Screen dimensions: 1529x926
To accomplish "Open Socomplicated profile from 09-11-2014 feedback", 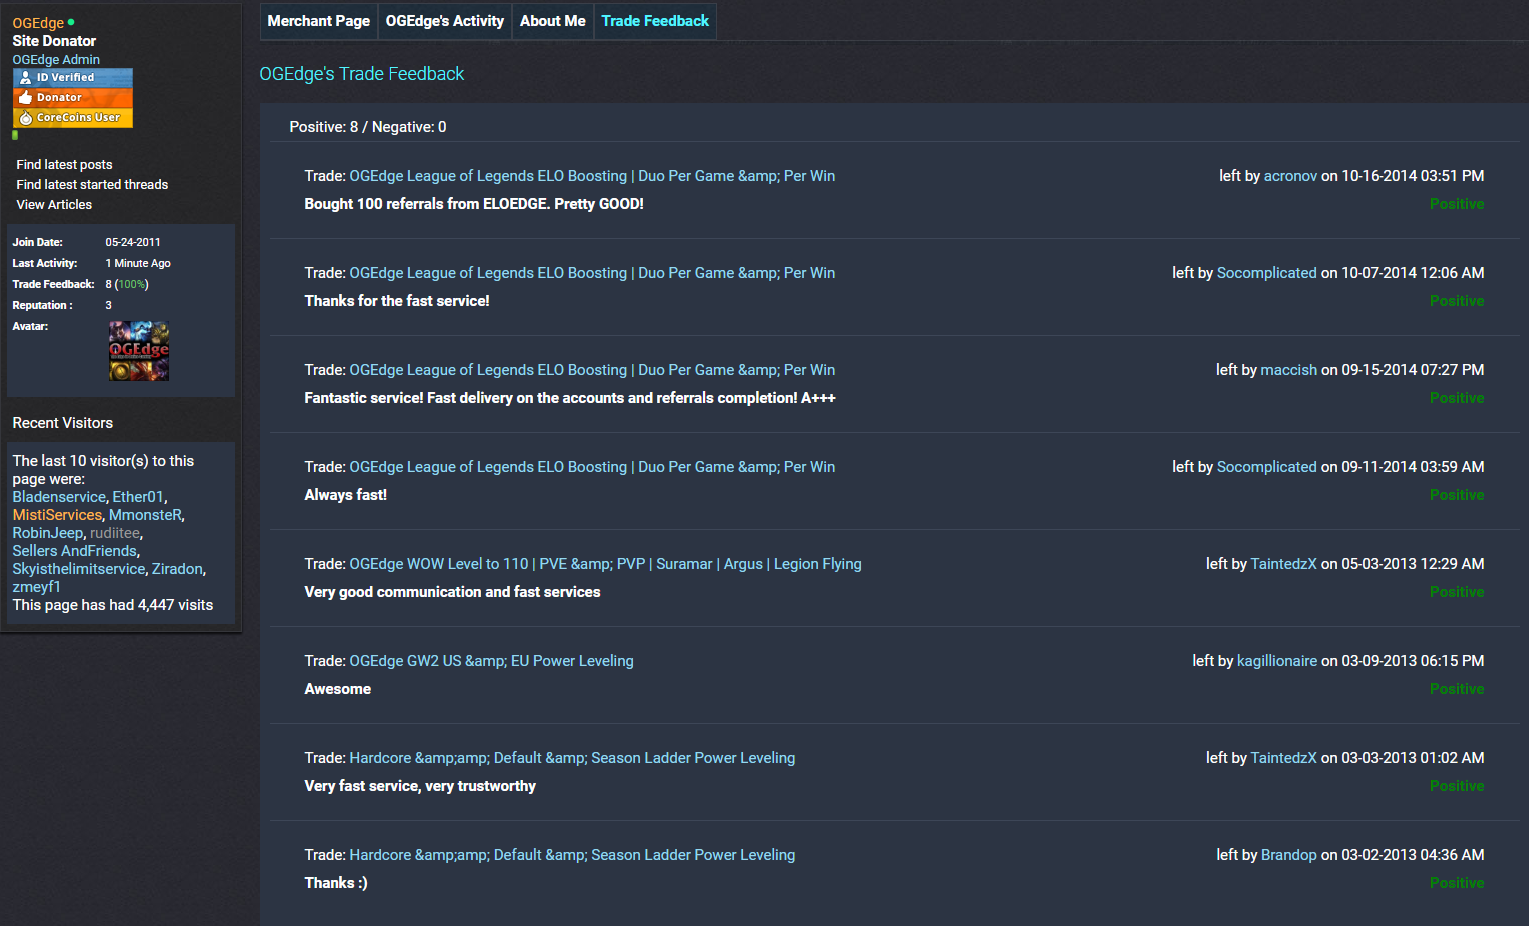I will 1266,467.
